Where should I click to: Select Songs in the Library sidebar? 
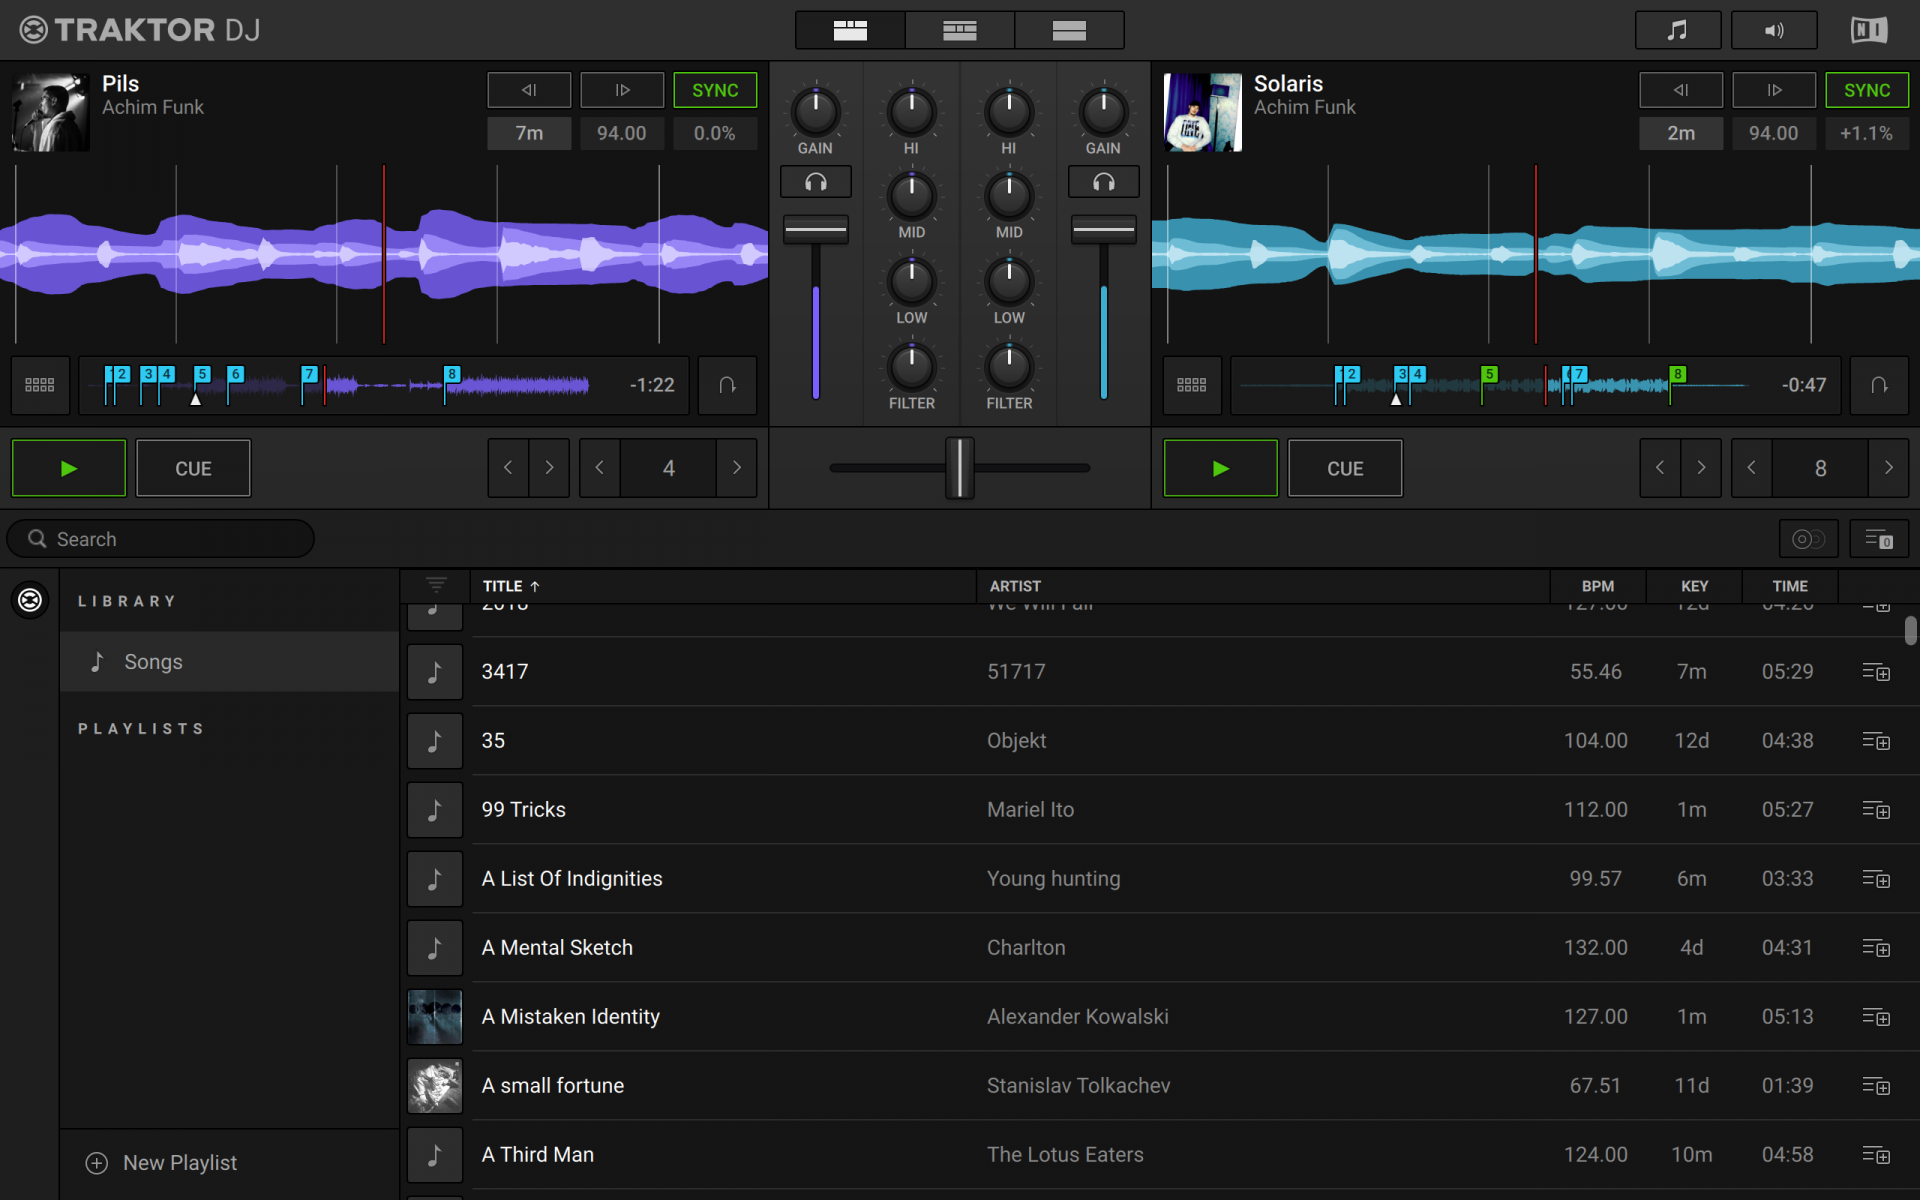click(153, 662)
